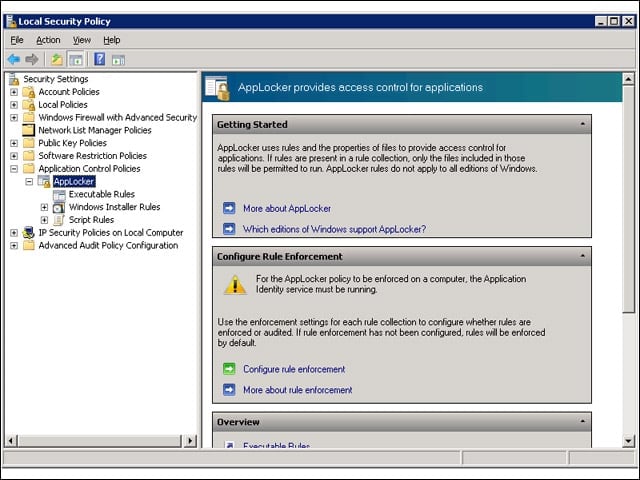Click the Forward arrow toolbar icon
The width and height of the screenshot is (640, 480).
pyautogui.click(x=32, y=60)
